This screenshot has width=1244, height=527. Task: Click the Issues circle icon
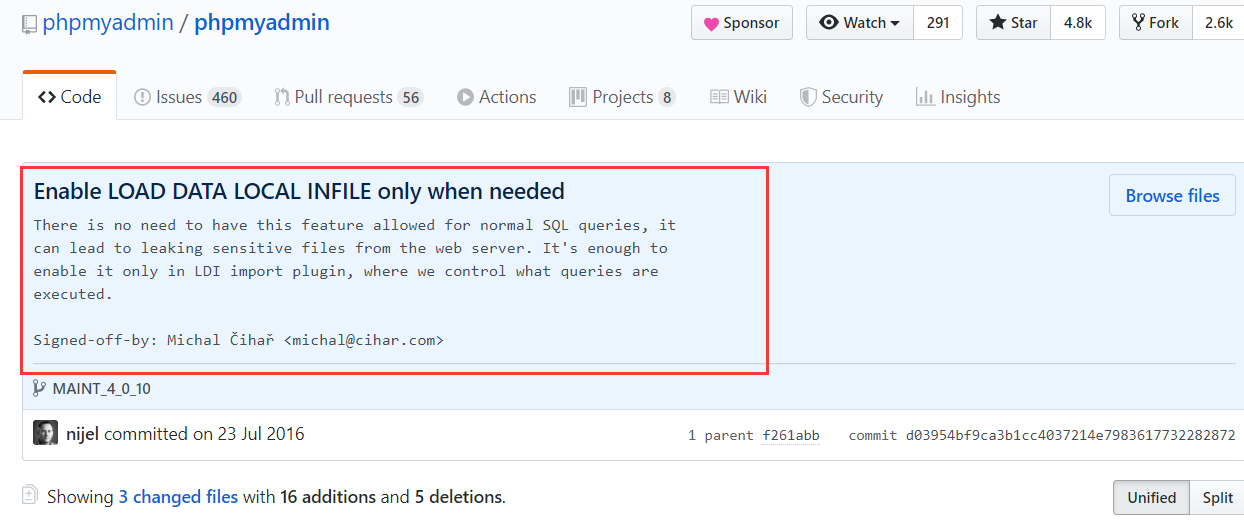click(142, 97)
